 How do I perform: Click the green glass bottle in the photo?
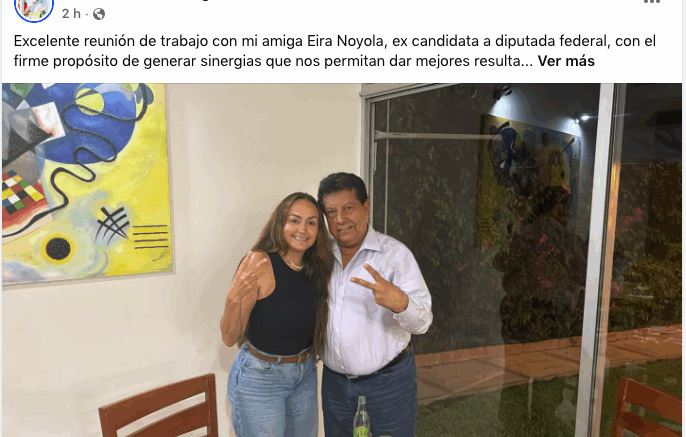tap(361, 416)
